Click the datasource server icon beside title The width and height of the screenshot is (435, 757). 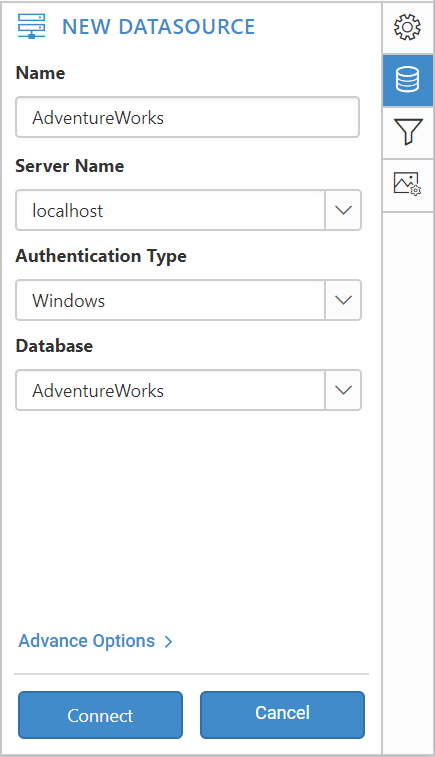coord(31,26)
